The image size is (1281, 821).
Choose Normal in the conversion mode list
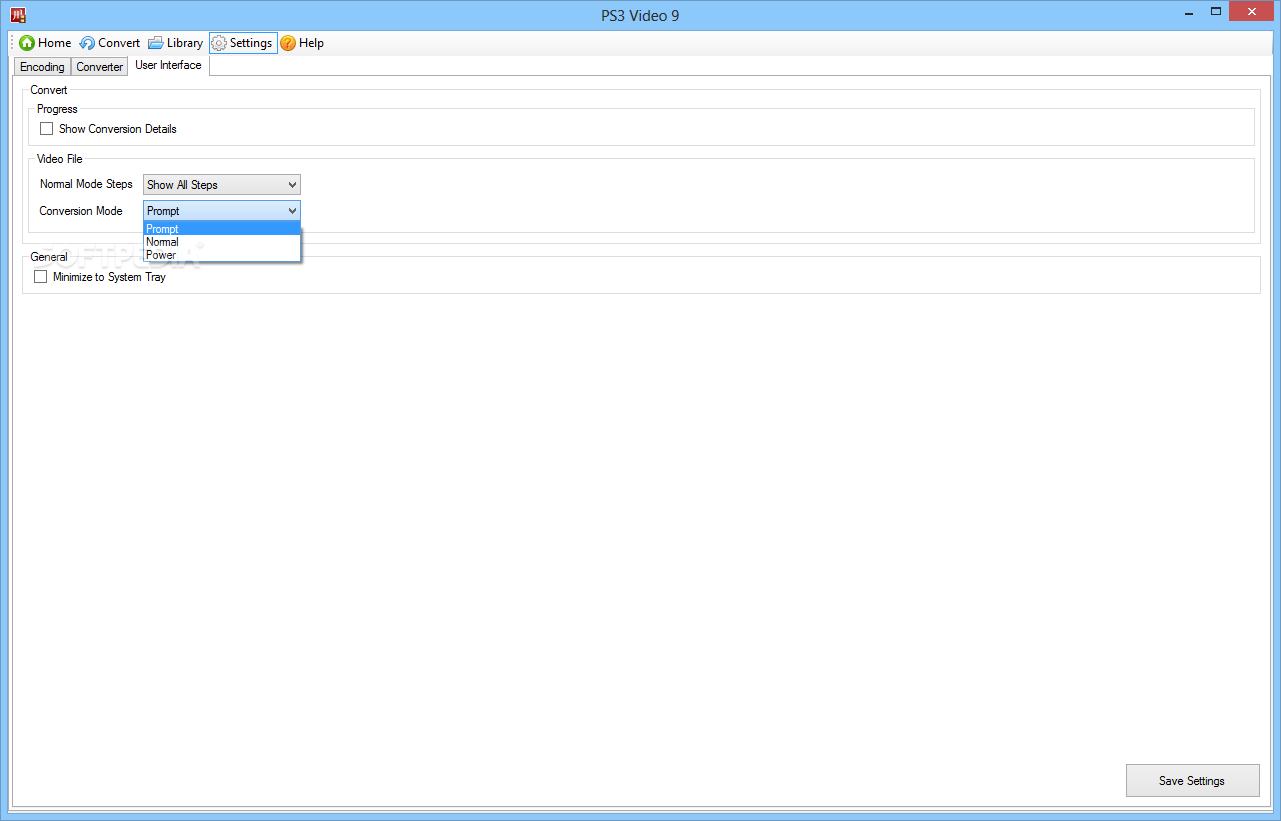tap(222, 242)
